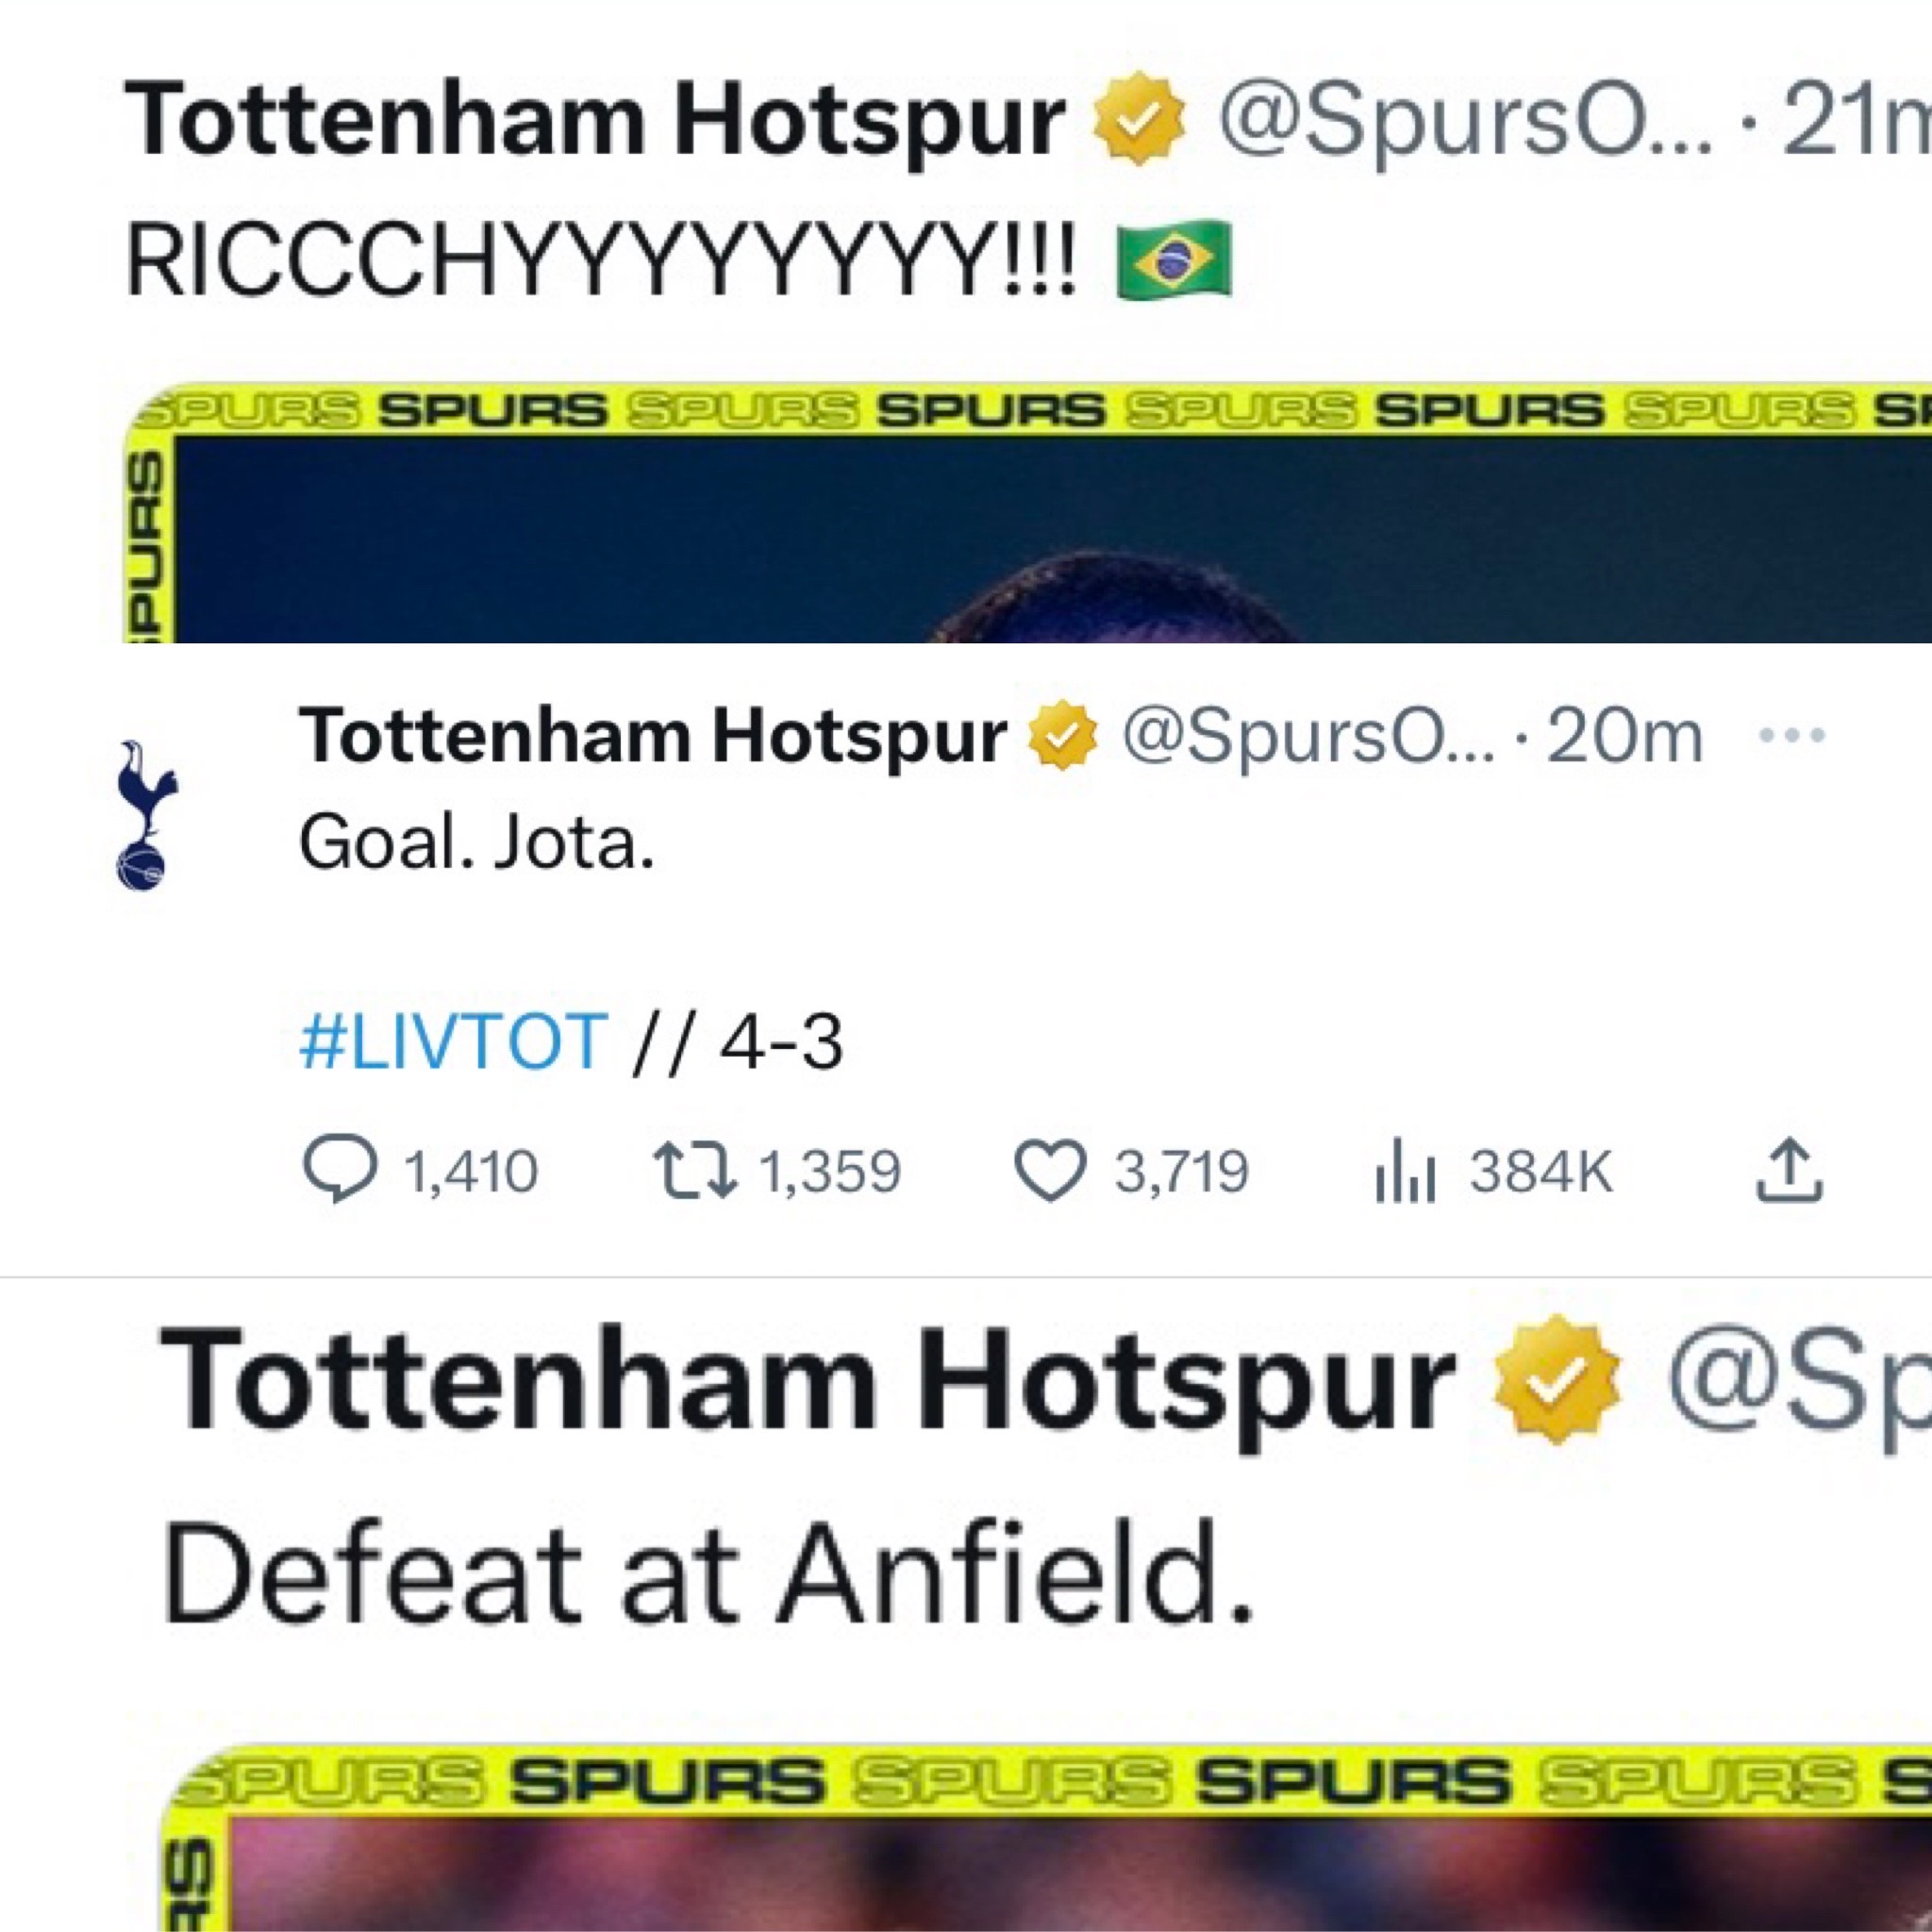The height and width of the screenshot is (1932, 1932).
Task: Click the Brazil flag emoji
Action: click(1174, 260)
